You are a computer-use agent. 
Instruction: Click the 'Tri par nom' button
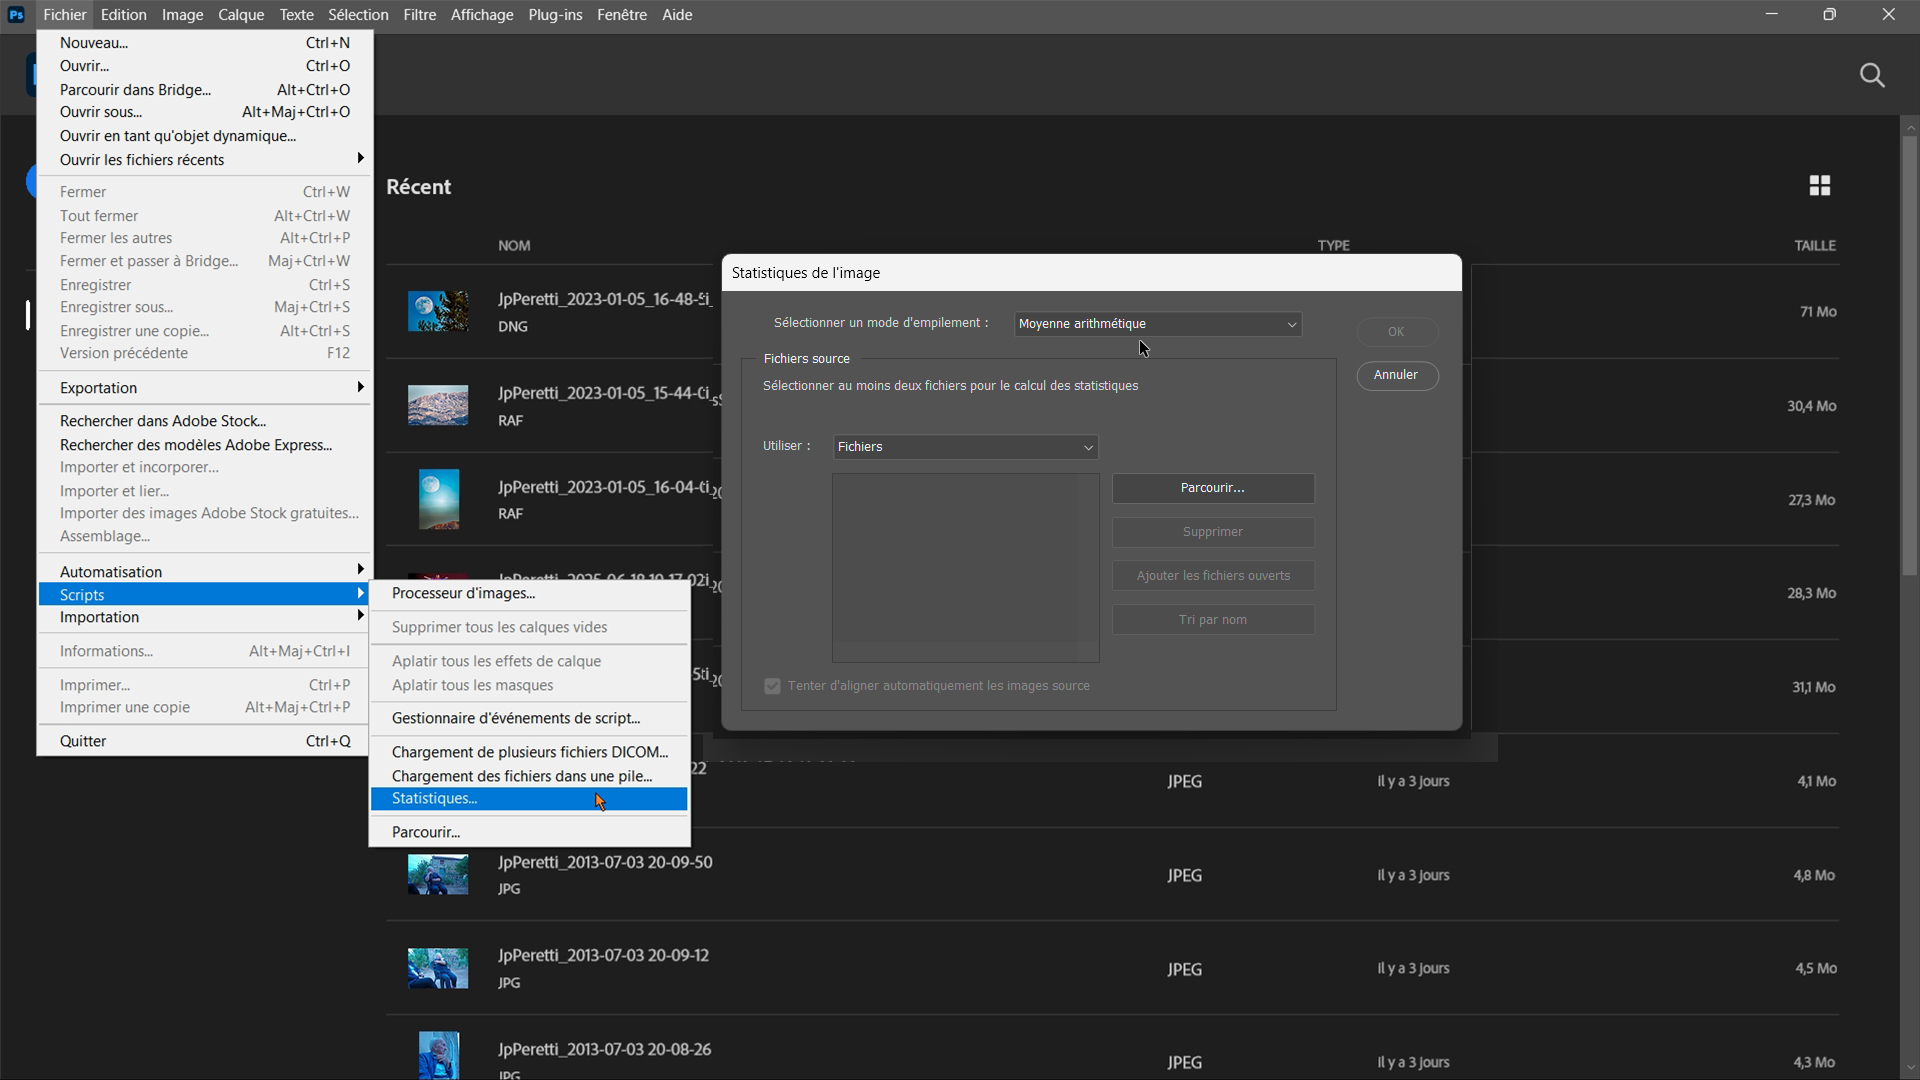tap(1213, 620)
